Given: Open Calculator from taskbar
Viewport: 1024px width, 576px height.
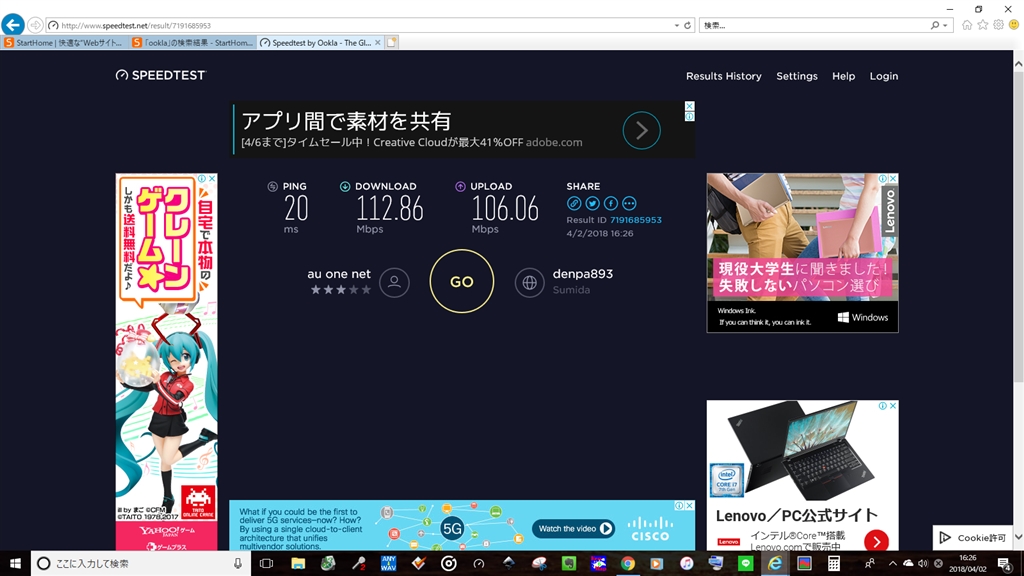Looking at the screenshot, I should (x=834, y=563).
